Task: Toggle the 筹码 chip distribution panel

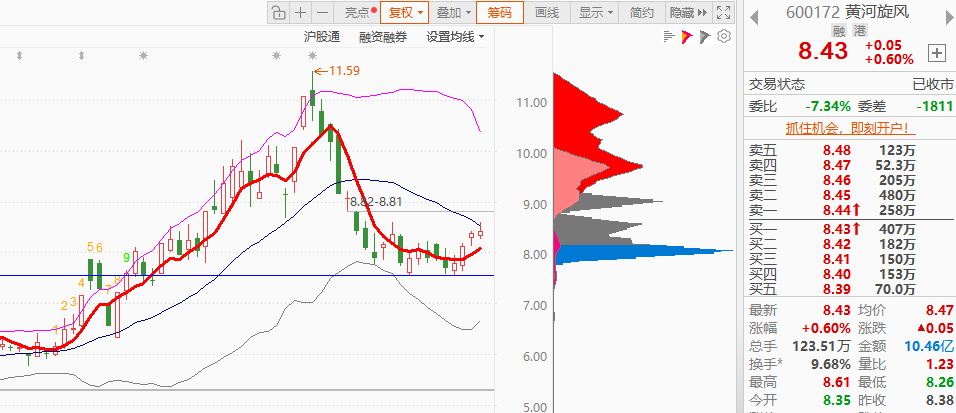Action: point(500,12)
